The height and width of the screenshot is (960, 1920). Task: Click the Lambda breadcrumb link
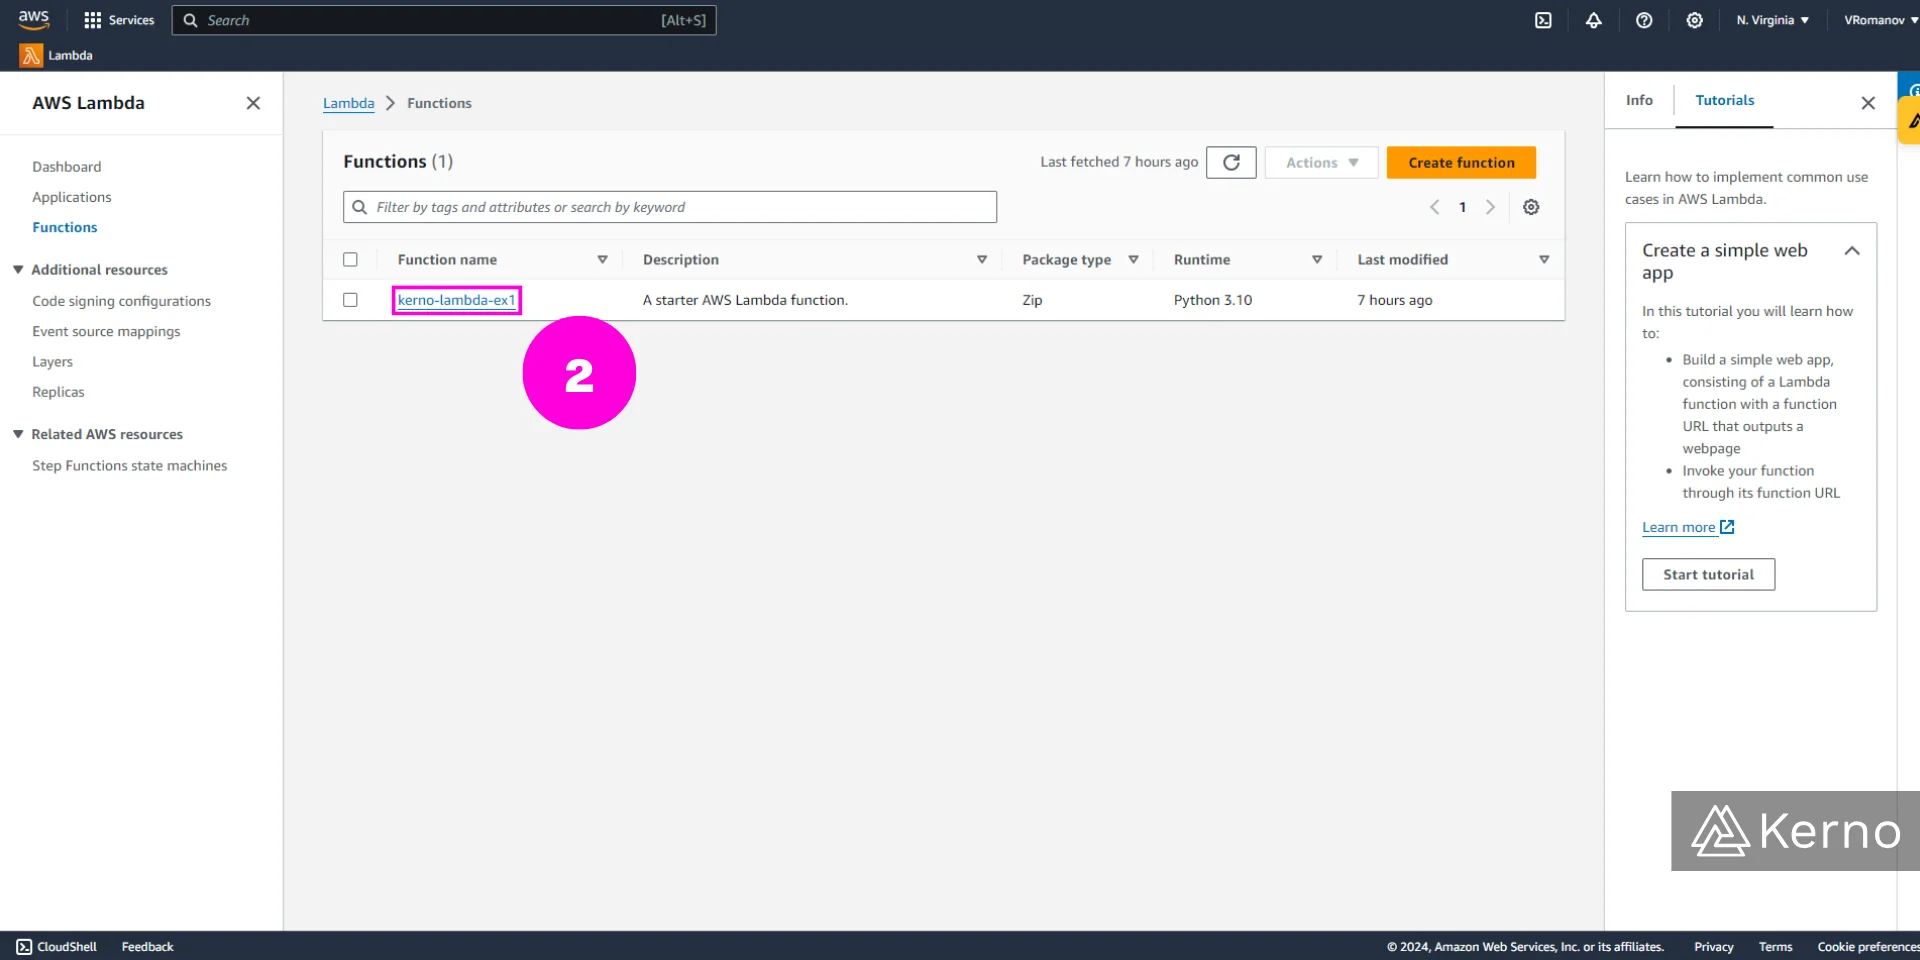click(x=348, y=103)
